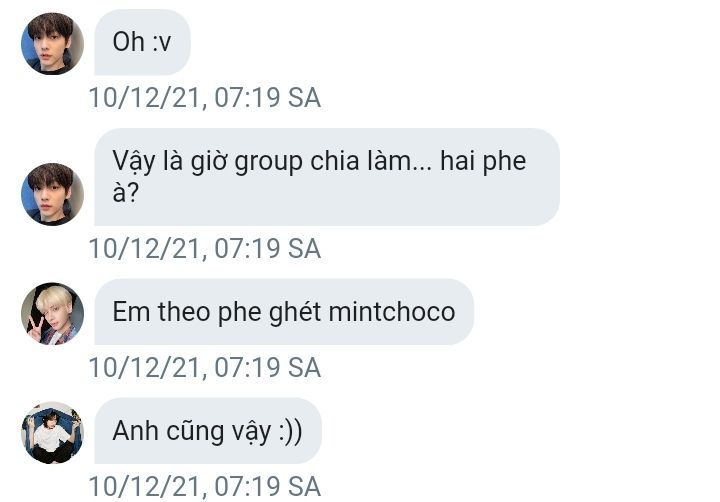Screen dimensions: 720x502
Task: Open the blond avatar making a peace sign
Action: 52,313
